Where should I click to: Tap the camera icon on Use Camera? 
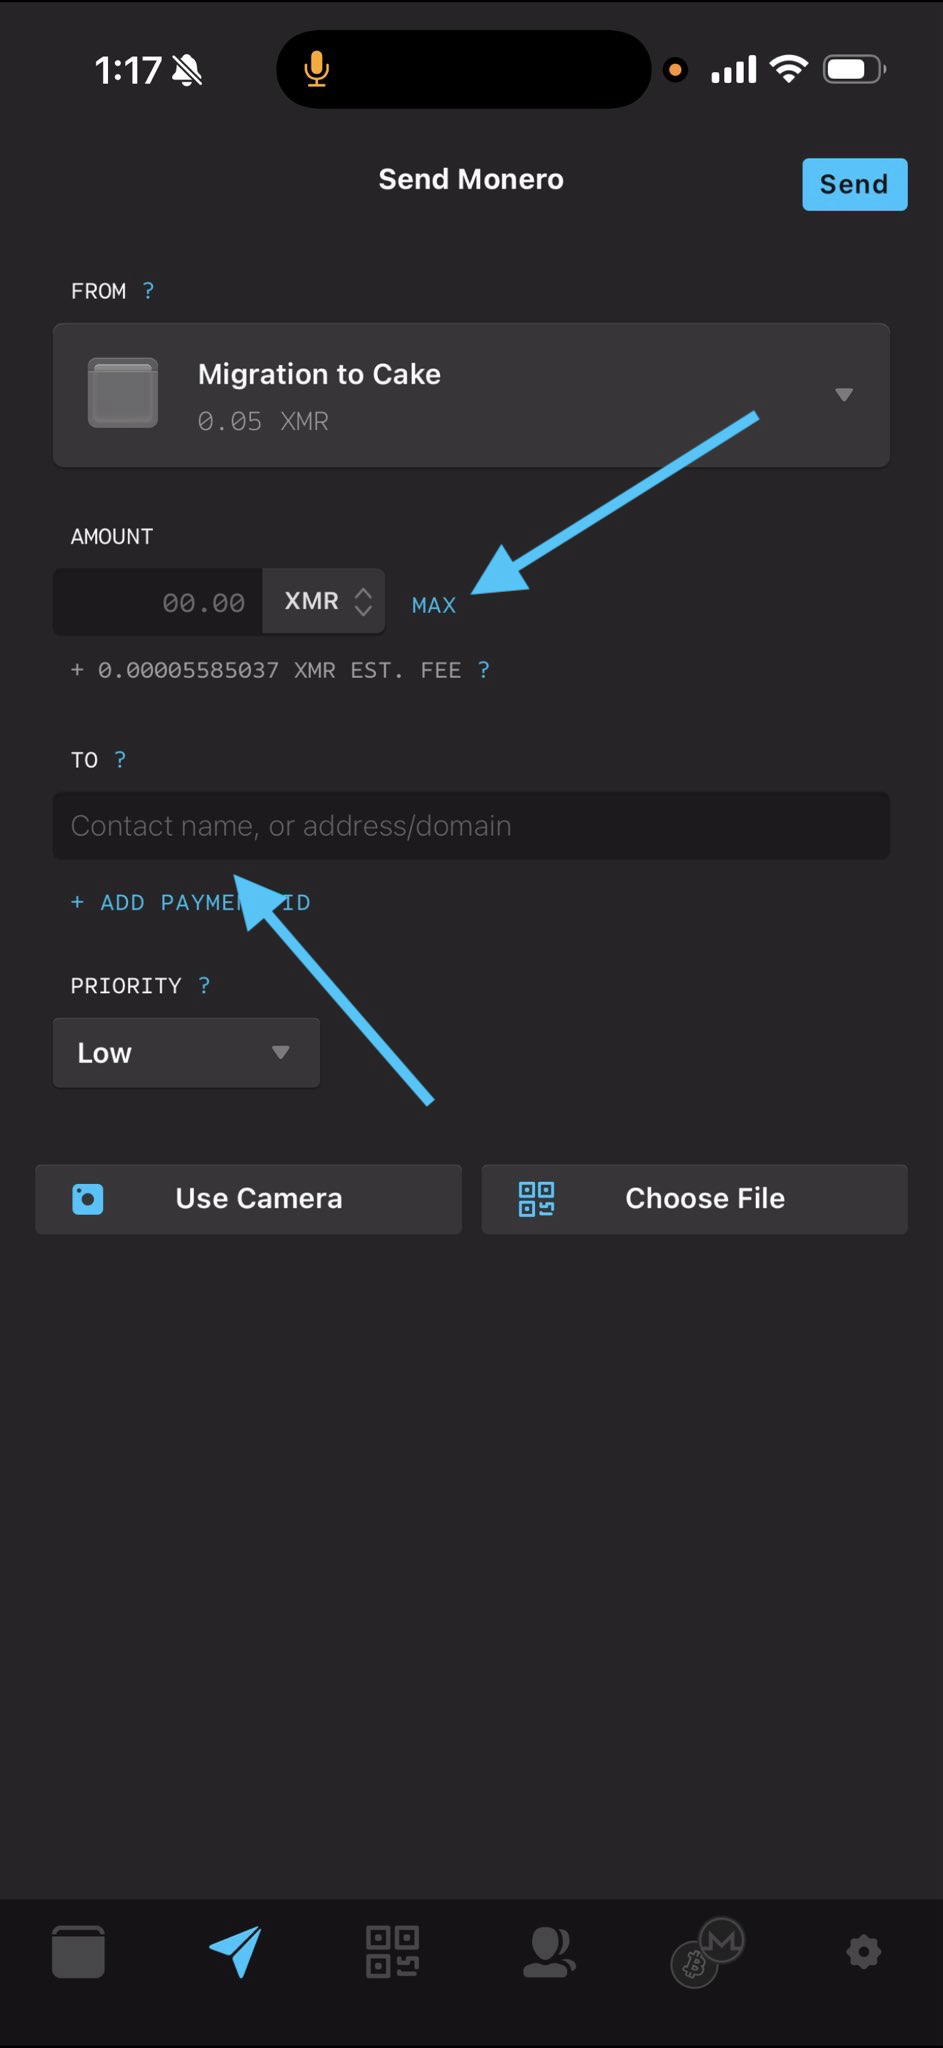(88, 1198)
